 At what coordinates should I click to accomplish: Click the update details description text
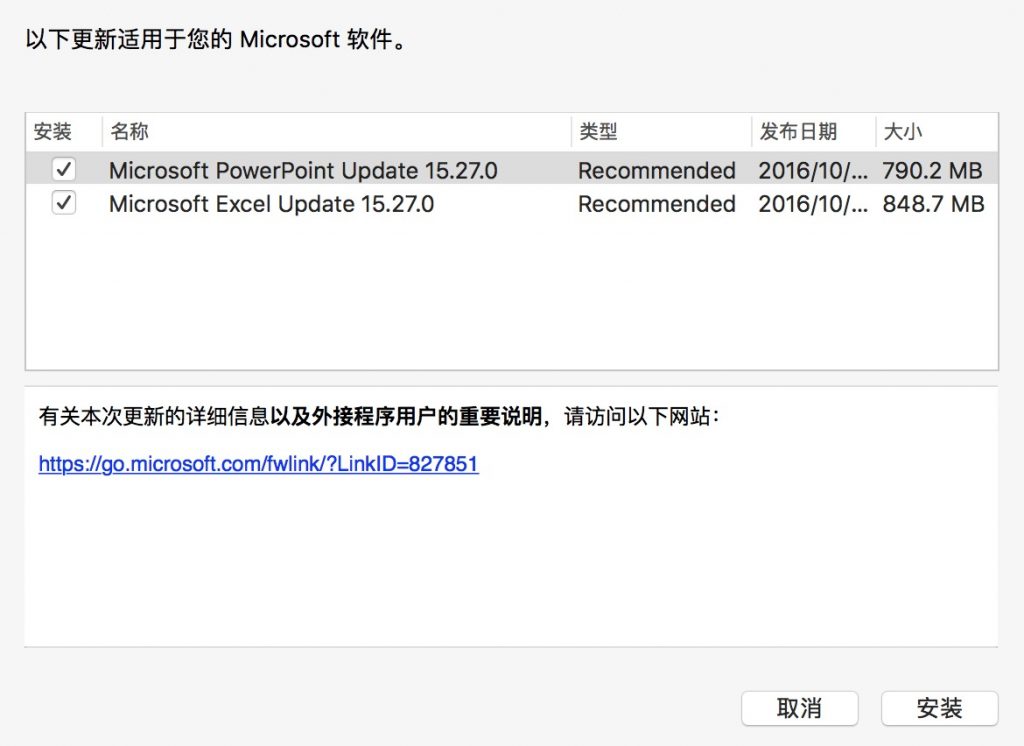coord(379,416)
